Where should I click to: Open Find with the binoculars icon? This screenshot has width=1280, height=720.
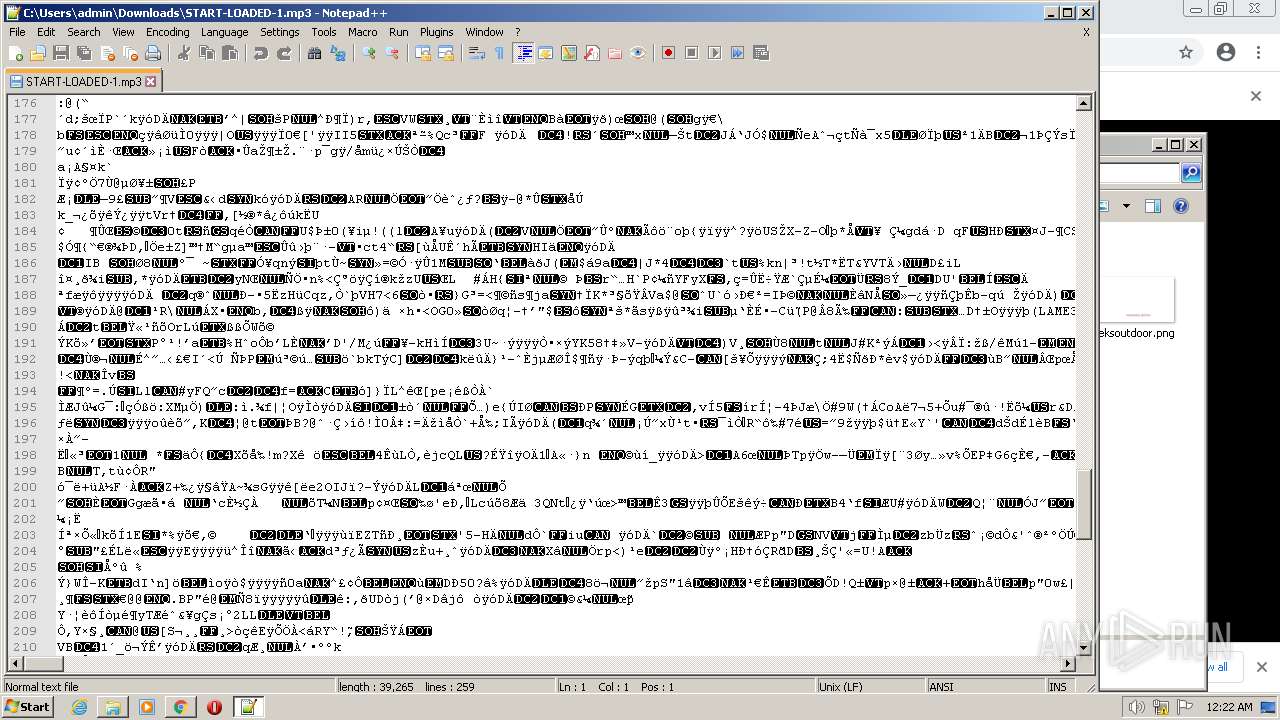click(315, 53)
